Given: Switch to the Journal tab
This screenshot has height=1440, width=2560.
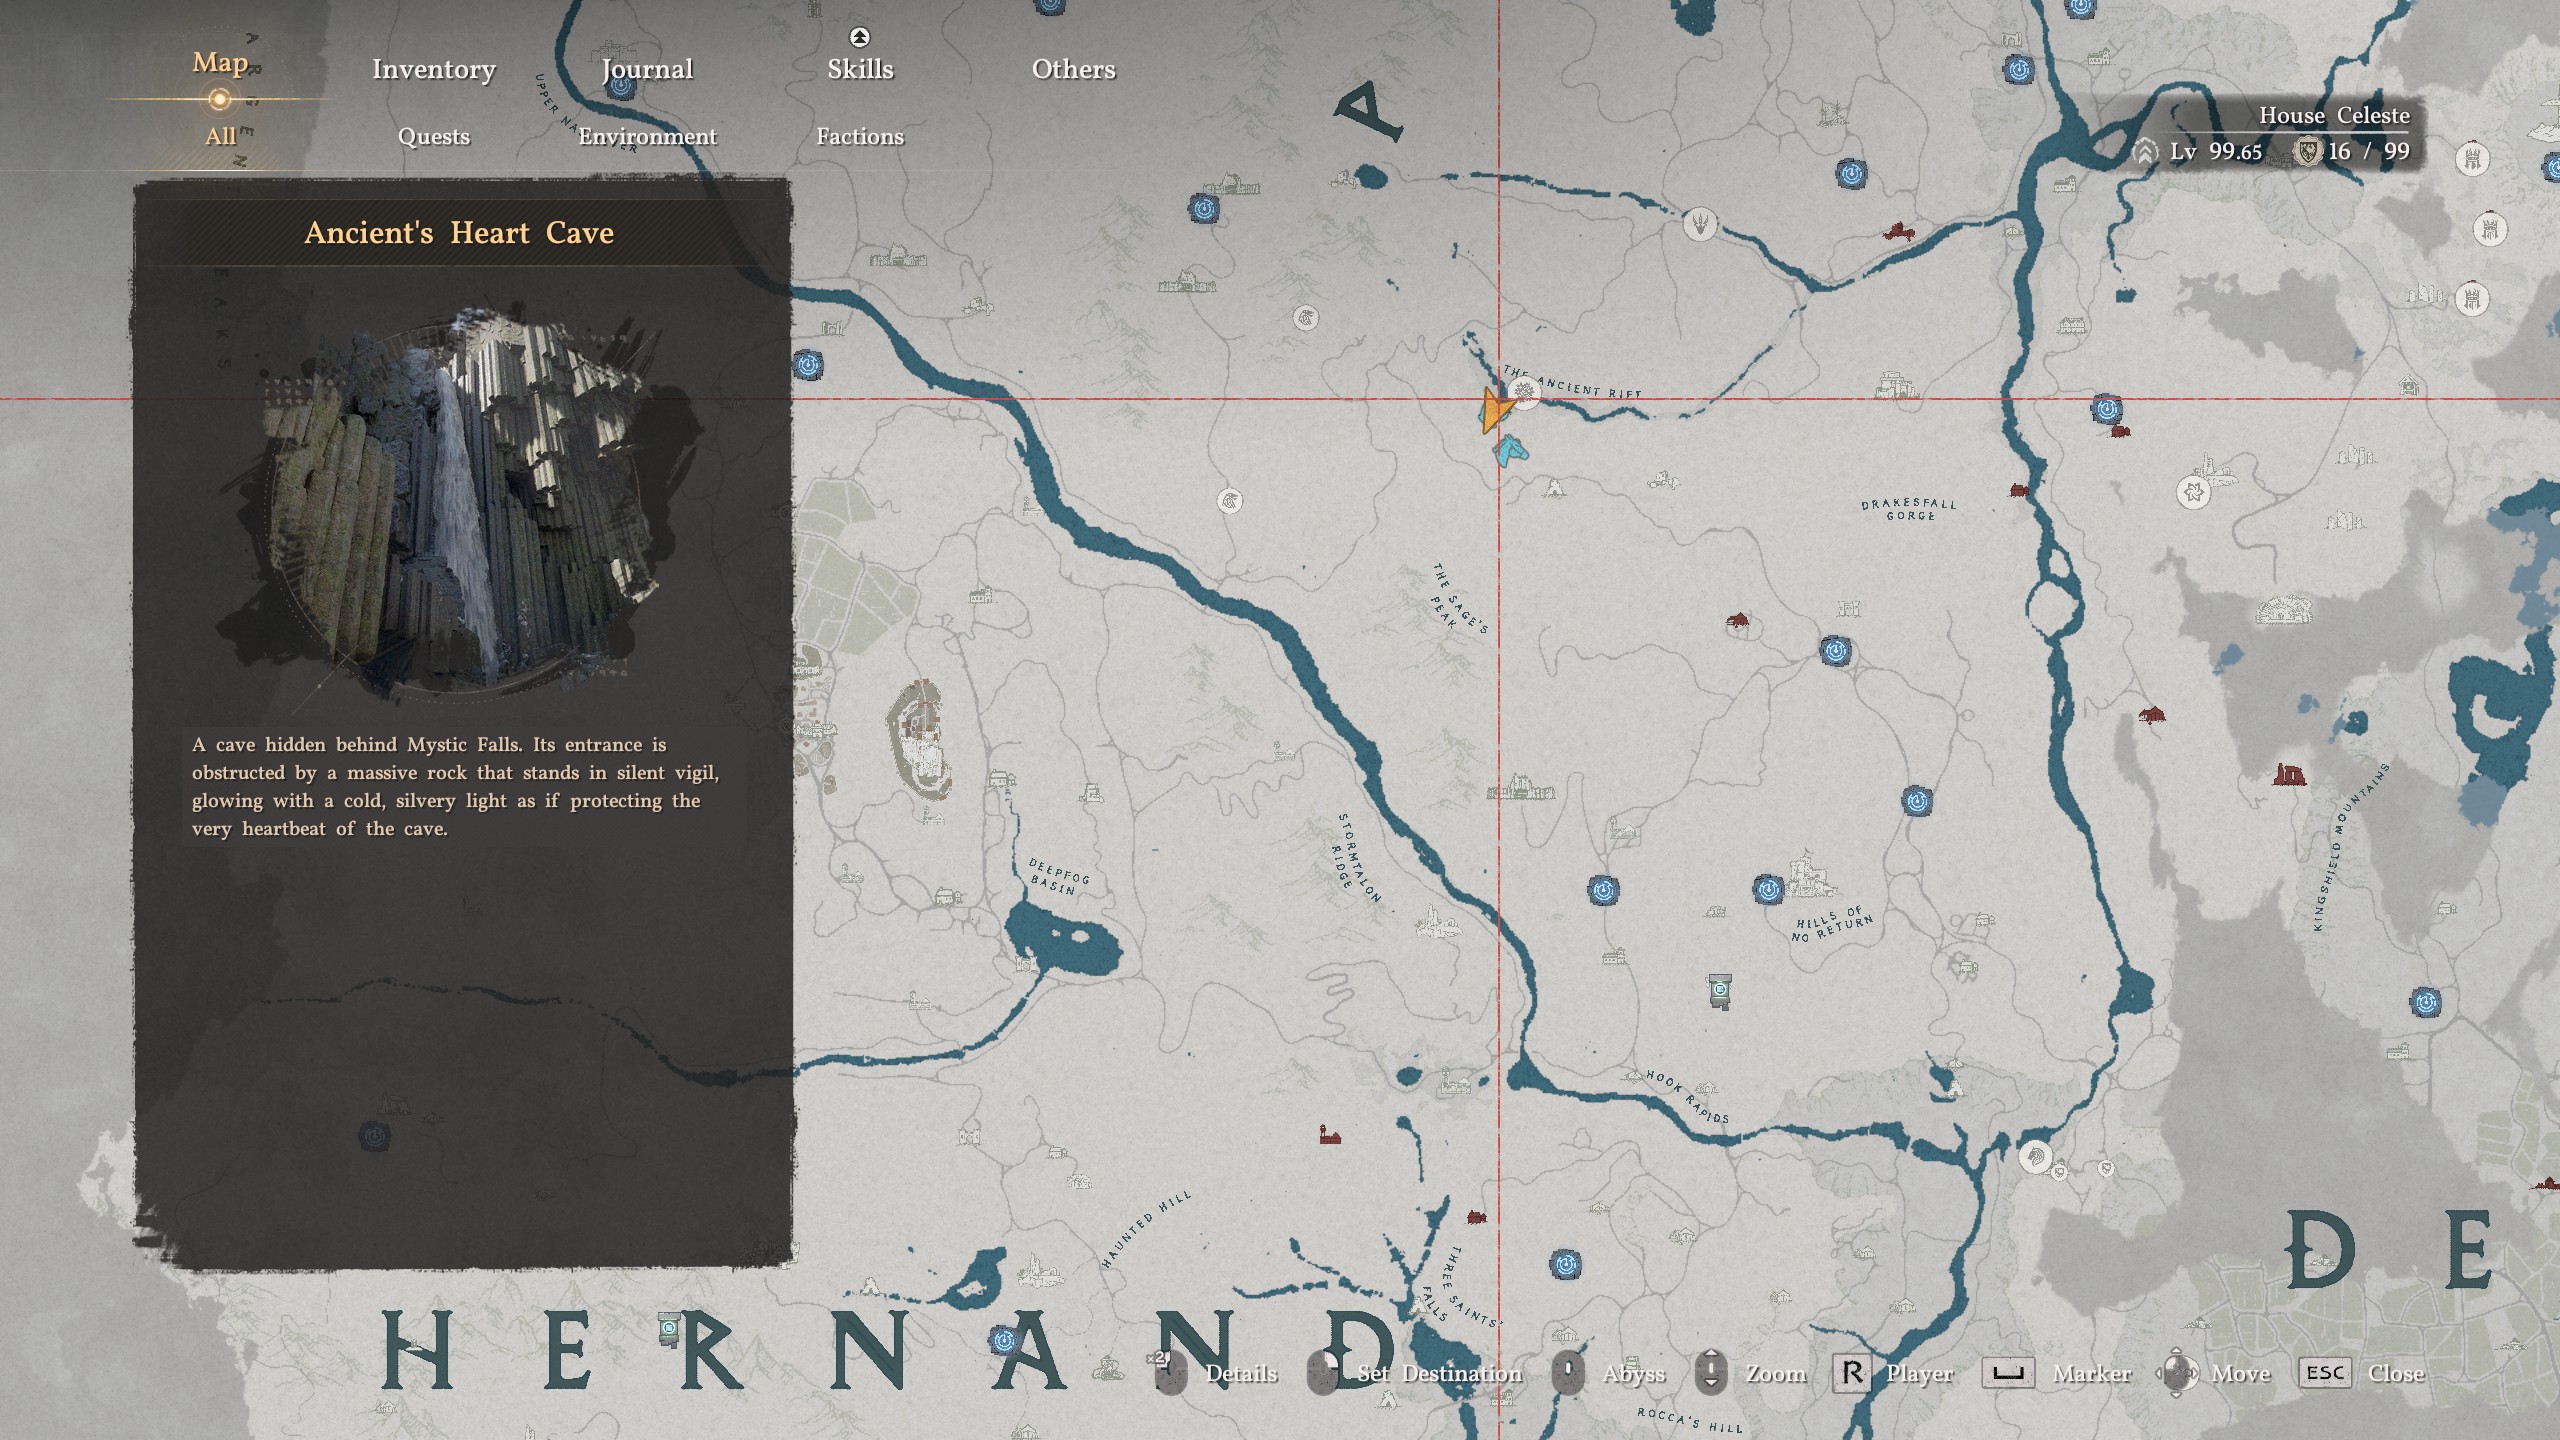Looking at the screenshot, I should (x=647, y=69).
